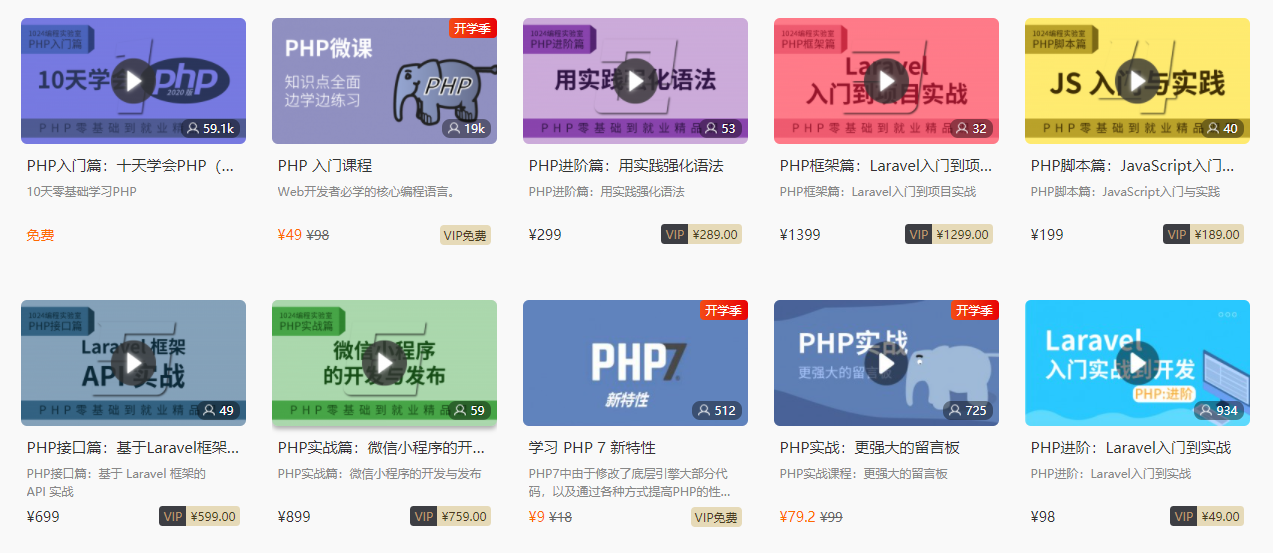The width and height of the screenshot is (1273, 553).
Task: Click the VIP ¥49.00 price badge
Action: tap(1206, 517)
